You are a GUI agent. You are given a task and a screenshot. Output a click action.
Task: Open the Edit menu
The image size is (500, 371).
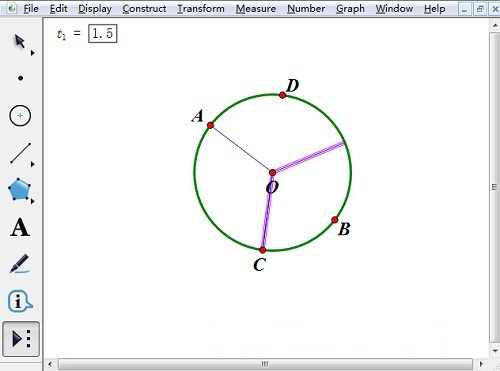coord(58,9)
